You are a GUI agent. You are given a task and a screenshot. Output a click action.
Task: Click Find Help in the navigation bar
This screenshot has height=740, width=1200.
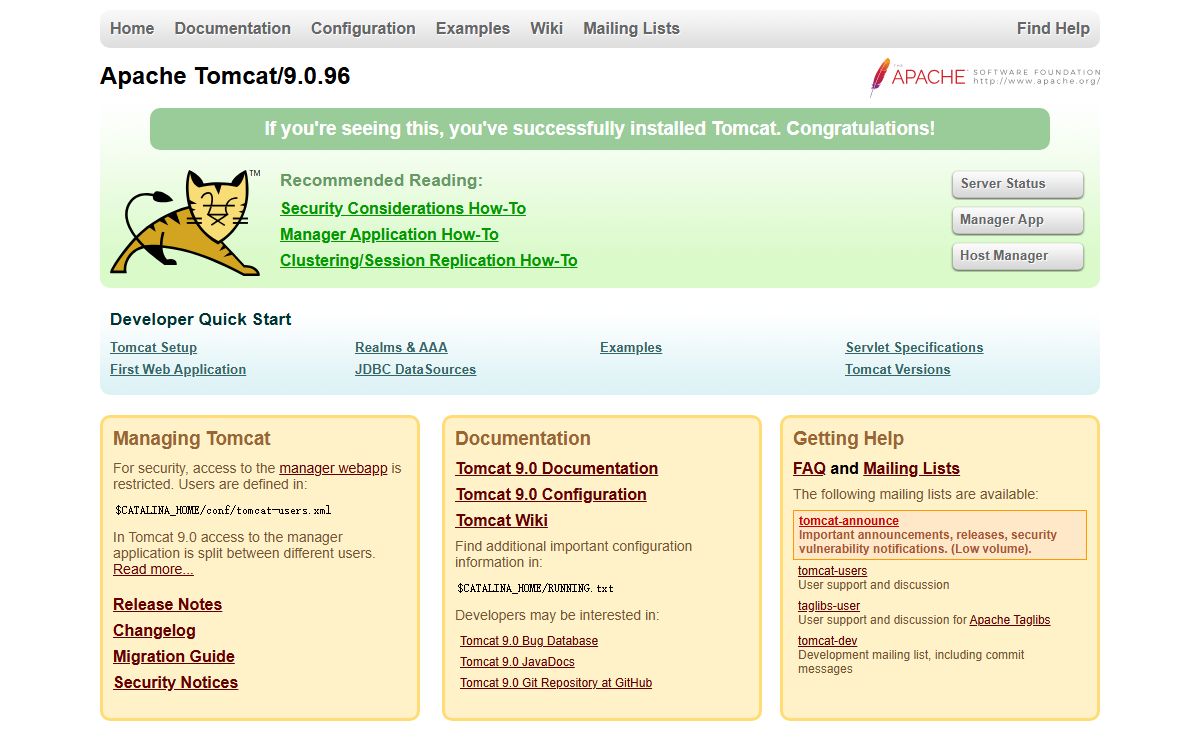1053,28
